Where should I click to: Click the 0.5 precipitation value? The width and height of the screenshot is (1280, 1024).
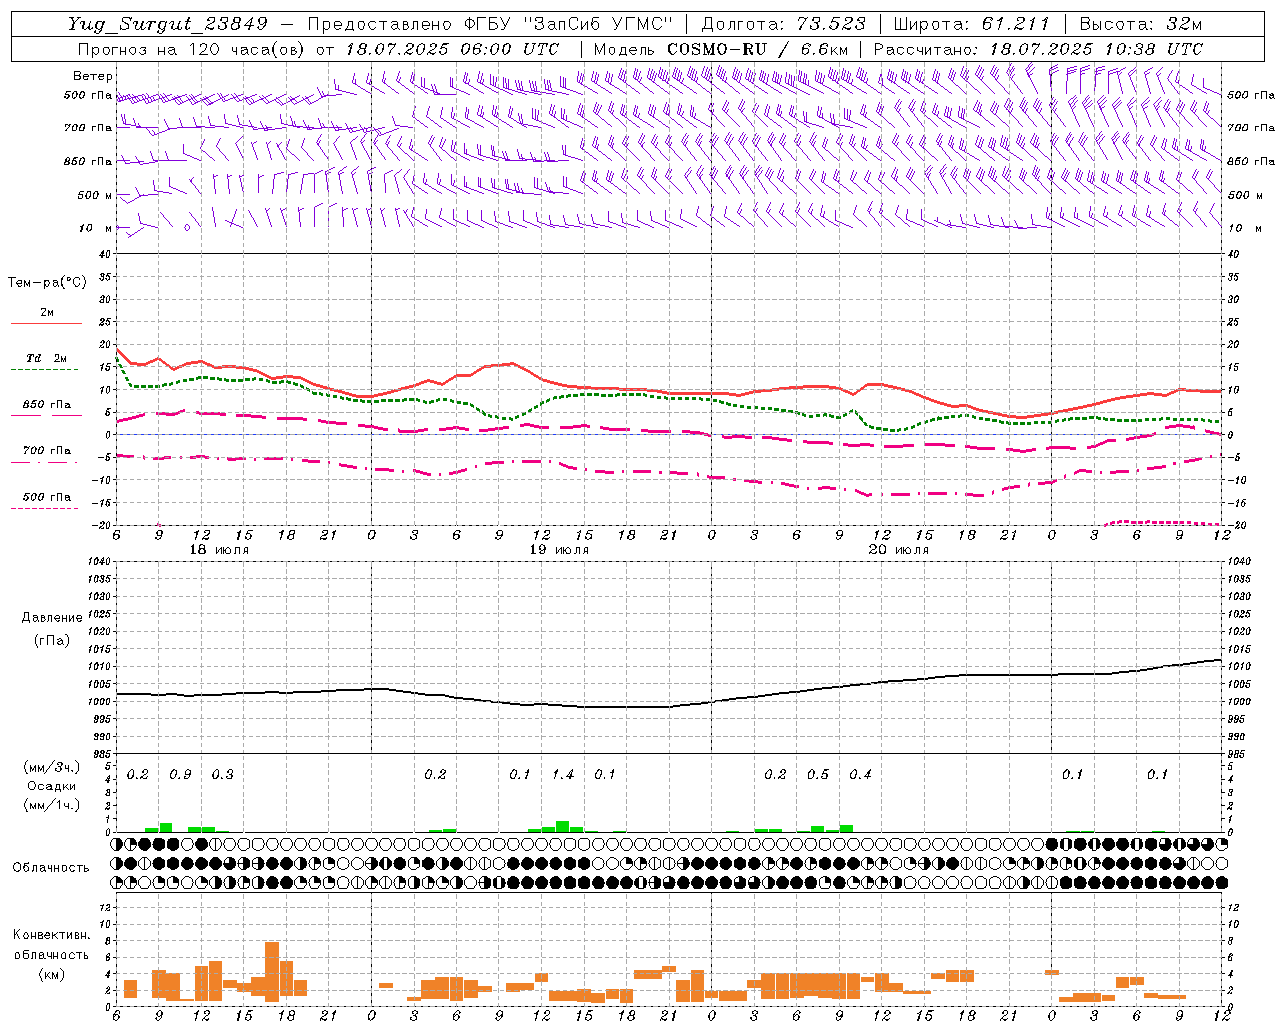(818, 775)
